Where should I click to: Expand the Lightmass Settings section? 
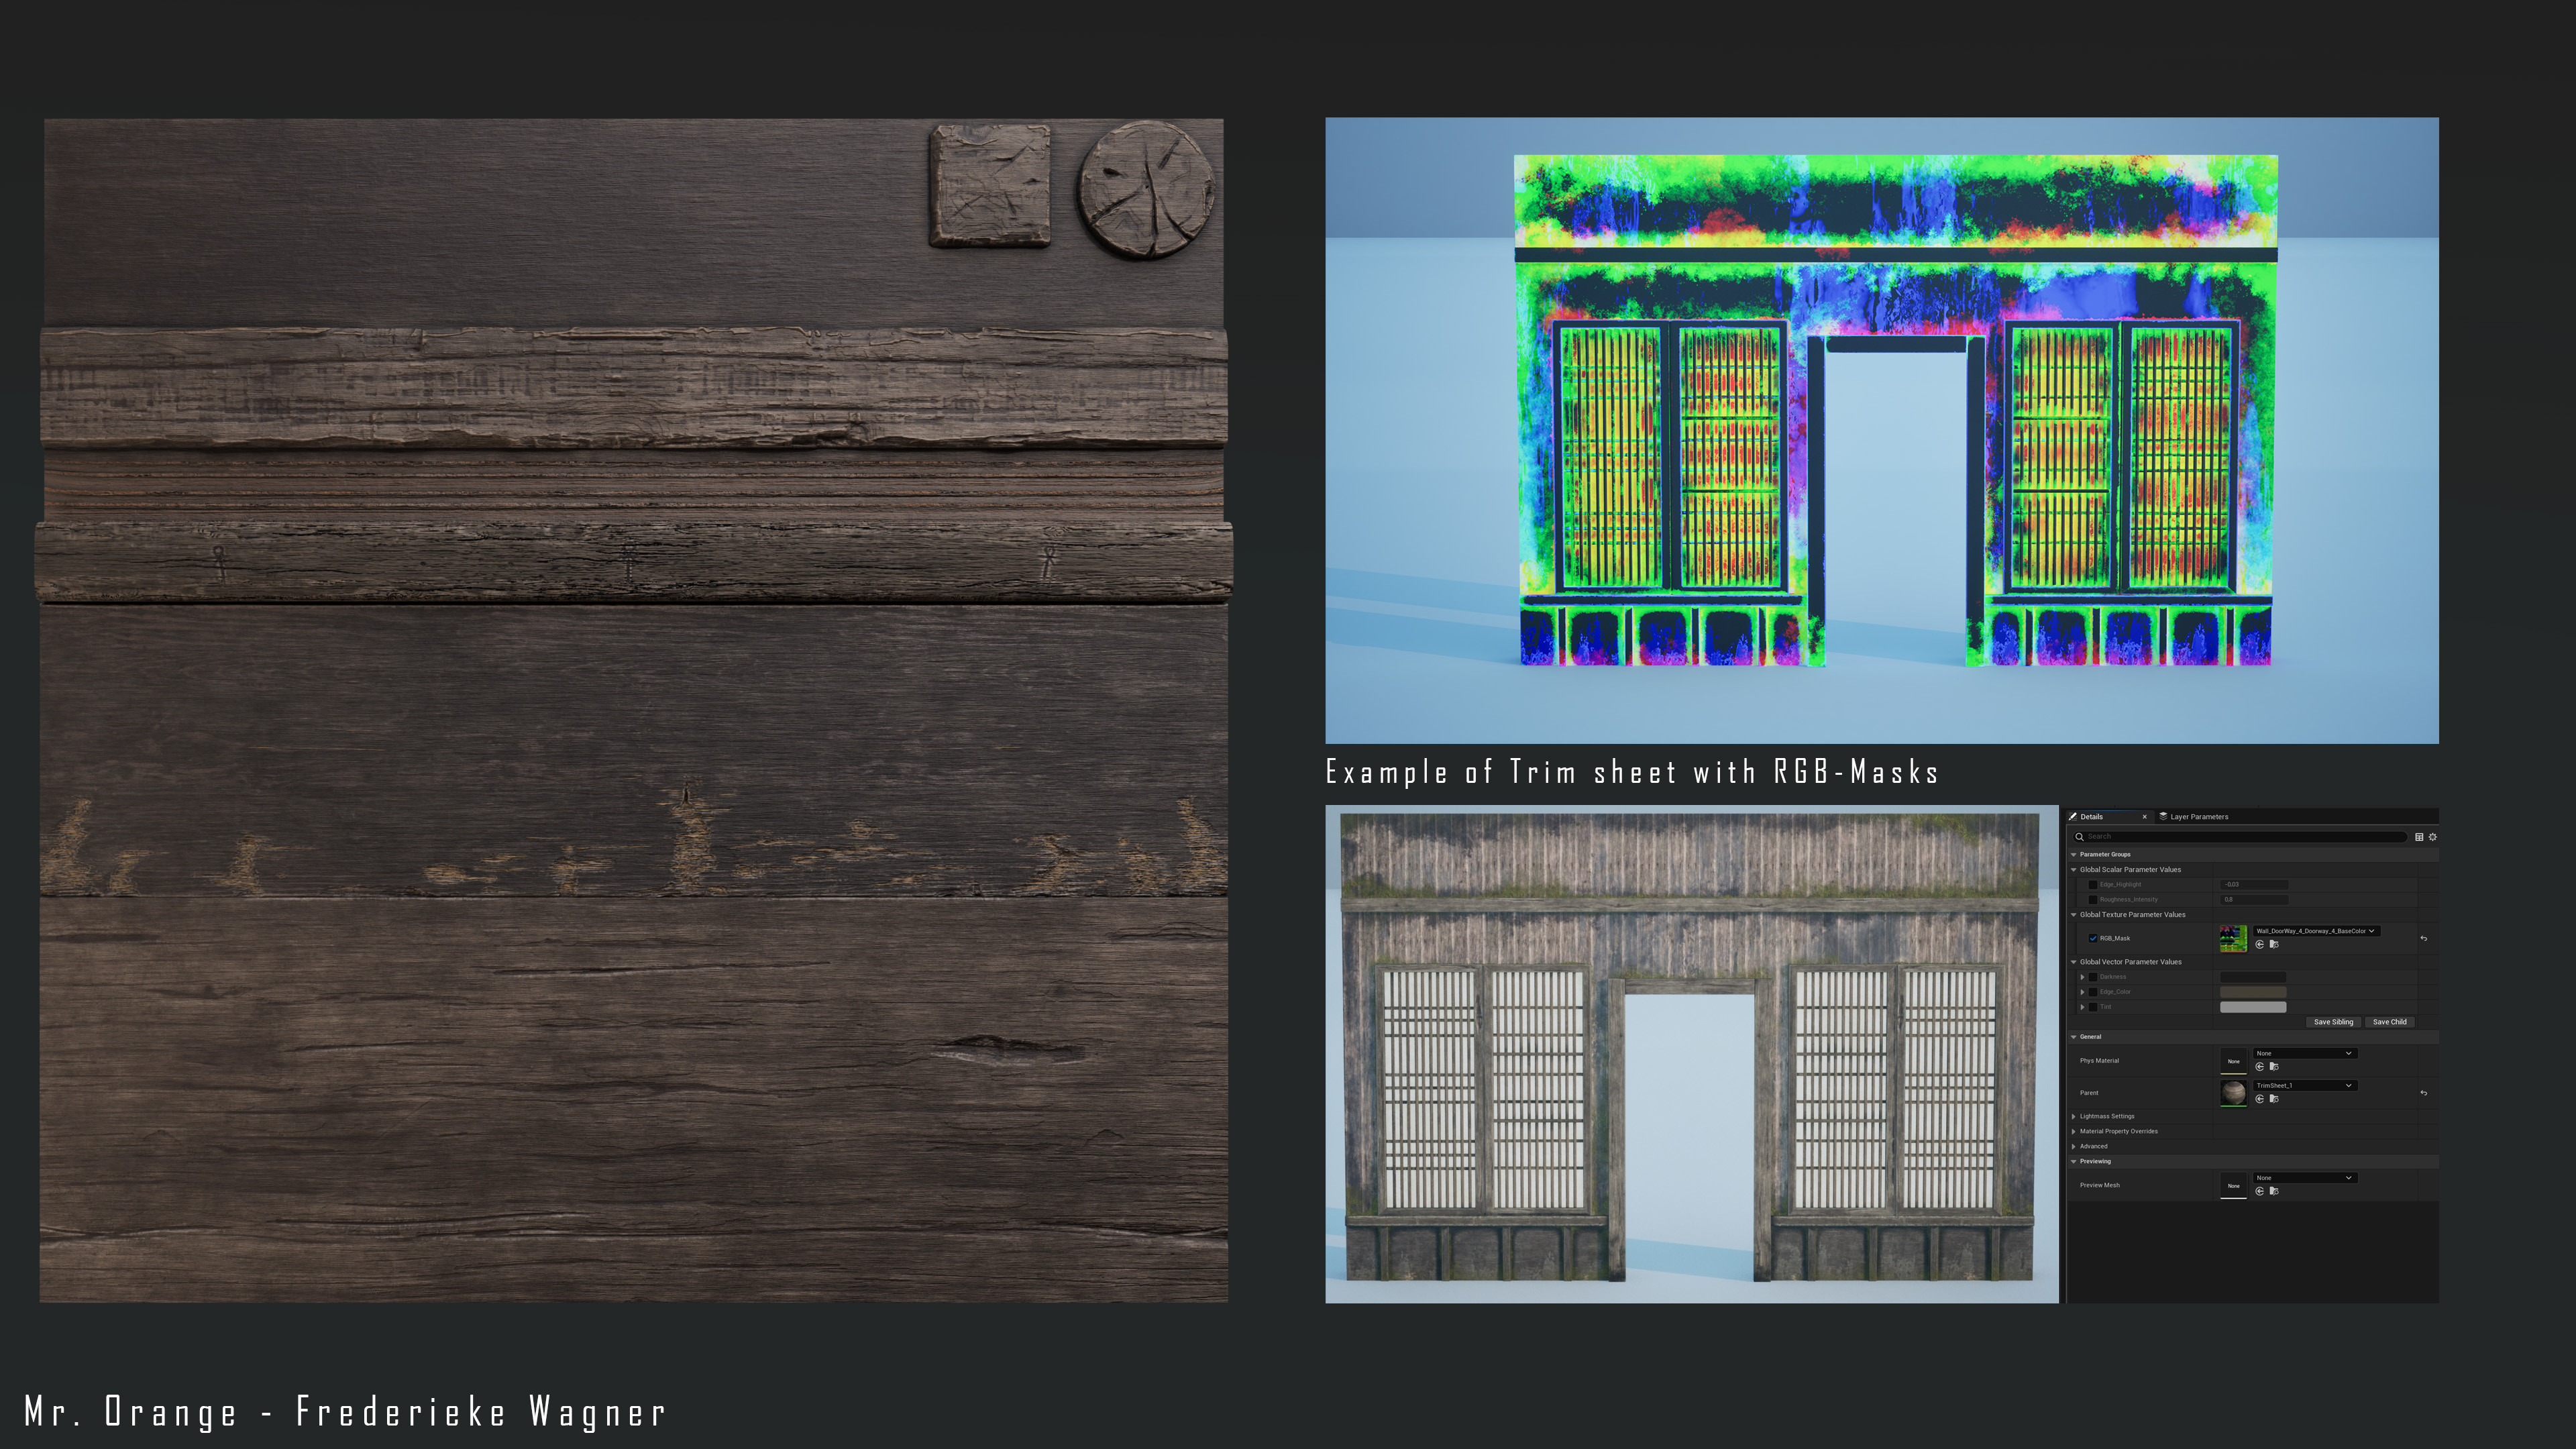click(x=2074, y=1116)
